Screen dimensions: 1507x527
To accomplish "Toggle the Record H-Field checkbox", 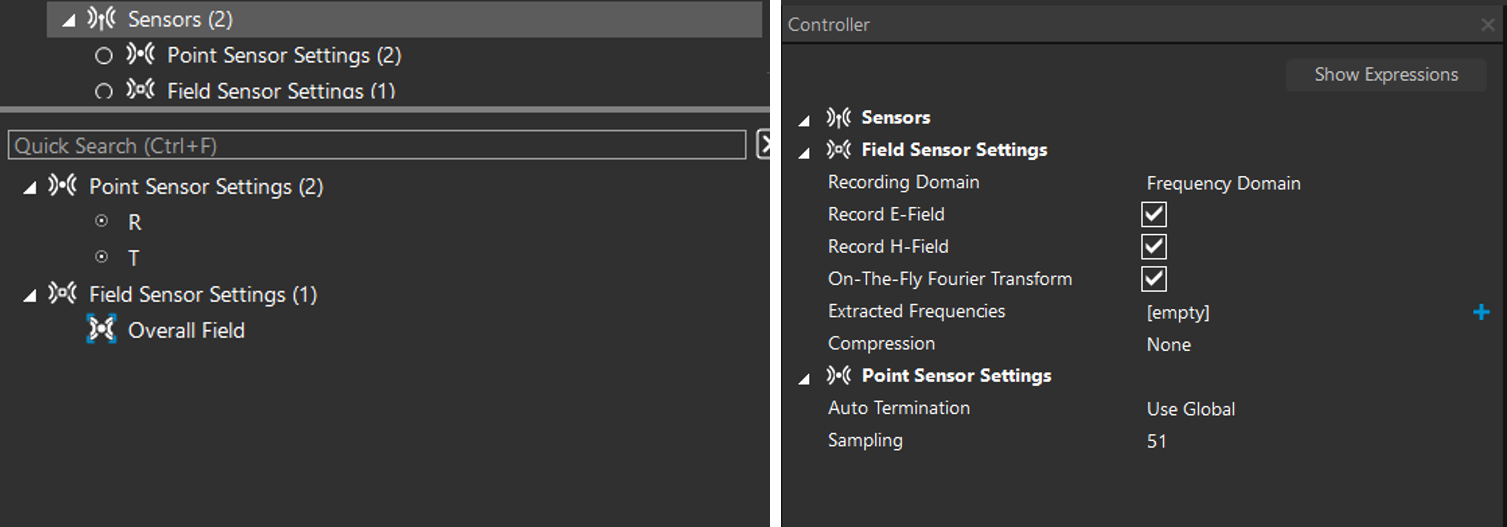I will (x=1154, y=246).
